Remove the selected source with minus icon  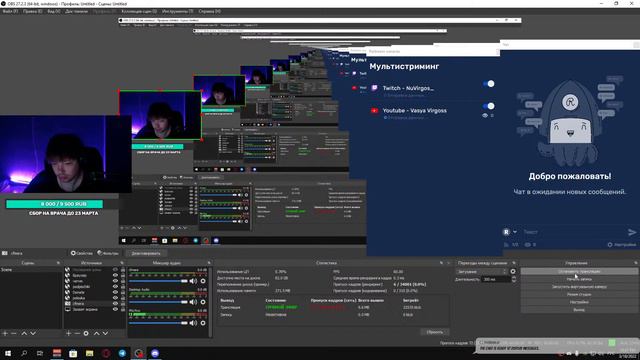(x=77, y=333)
